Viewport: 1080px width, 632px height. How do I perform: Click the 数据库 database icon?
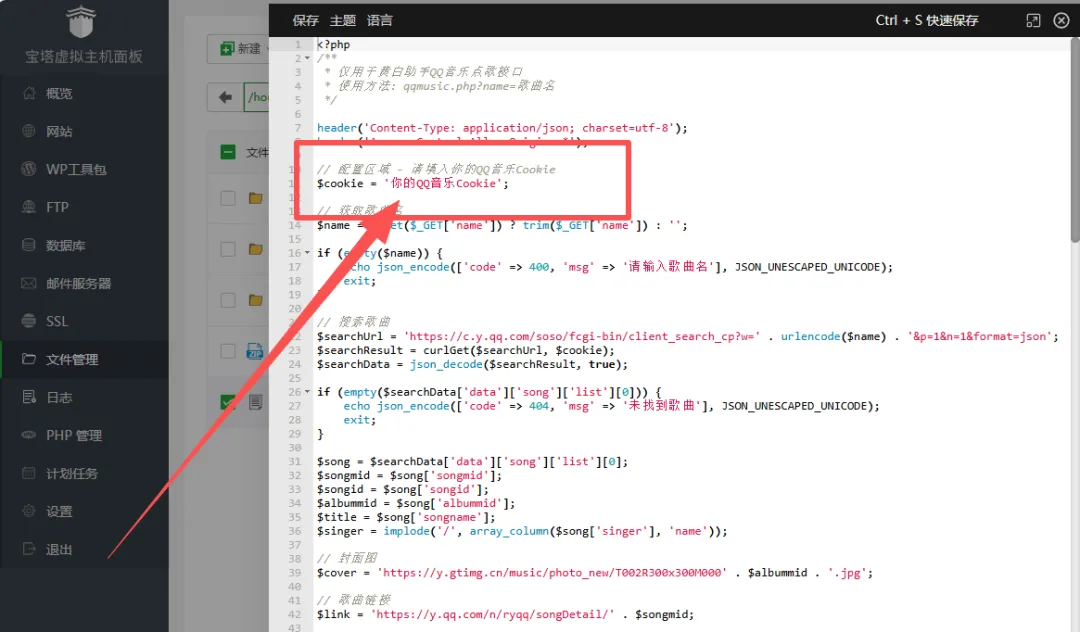pos(29,245)
